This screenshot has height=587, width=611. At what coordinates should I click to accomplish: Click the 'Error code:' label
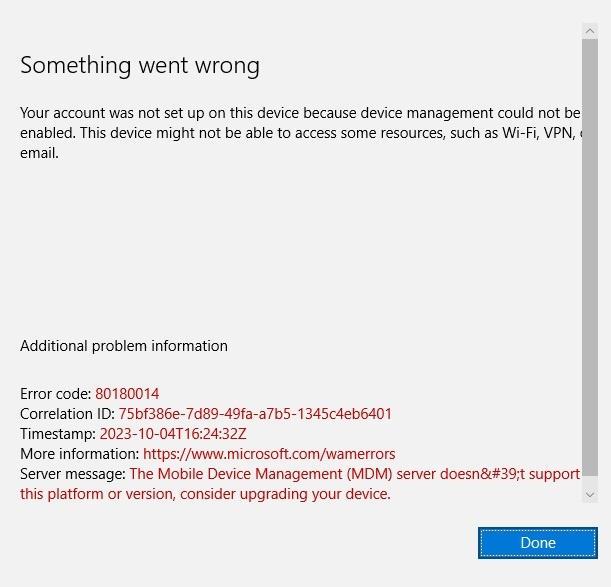pos(56,394)
